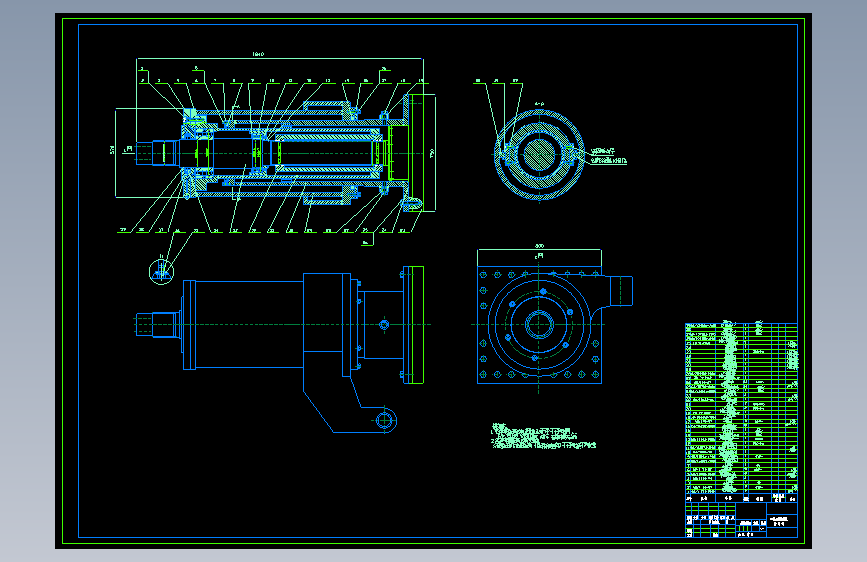Click the stepped shaft end in the side view

158,325
